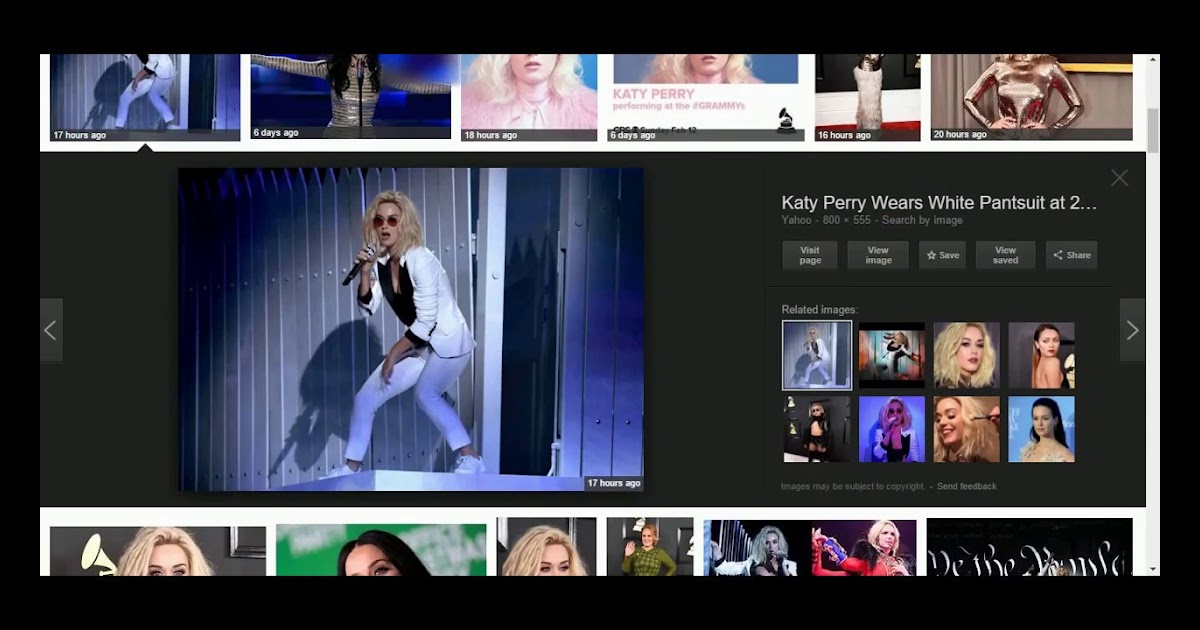The height and width of the screenshot is (630, 1200).
Task: Open the top-row thumbnail labeled '16 hours ago'
Action: 868,97
